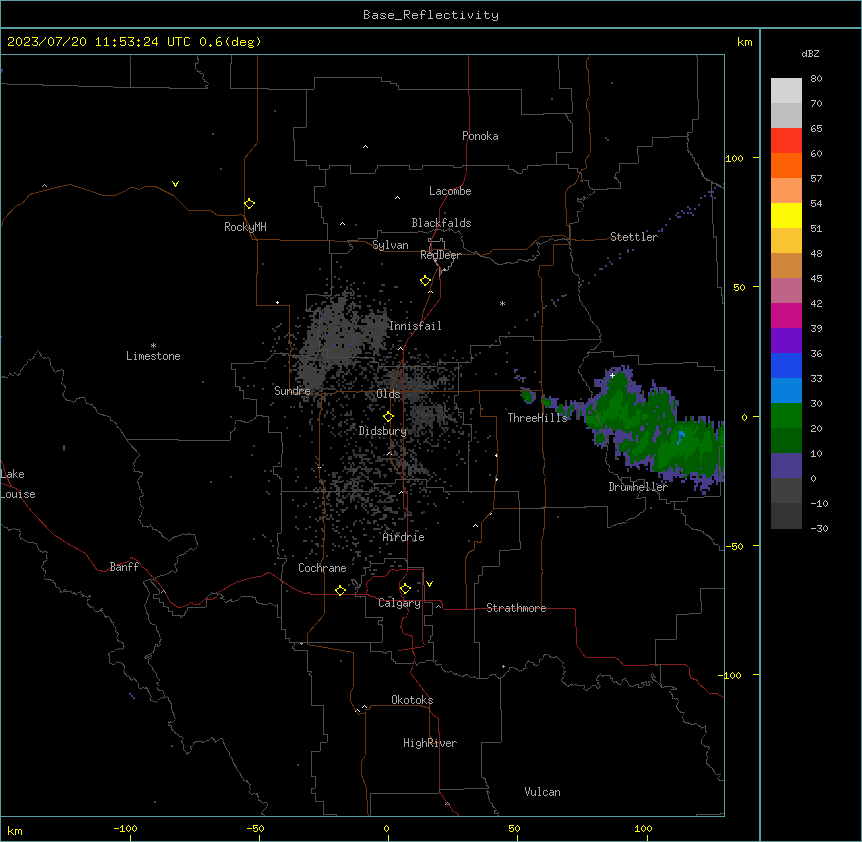Select the HighRiver label

pos(430,743)
